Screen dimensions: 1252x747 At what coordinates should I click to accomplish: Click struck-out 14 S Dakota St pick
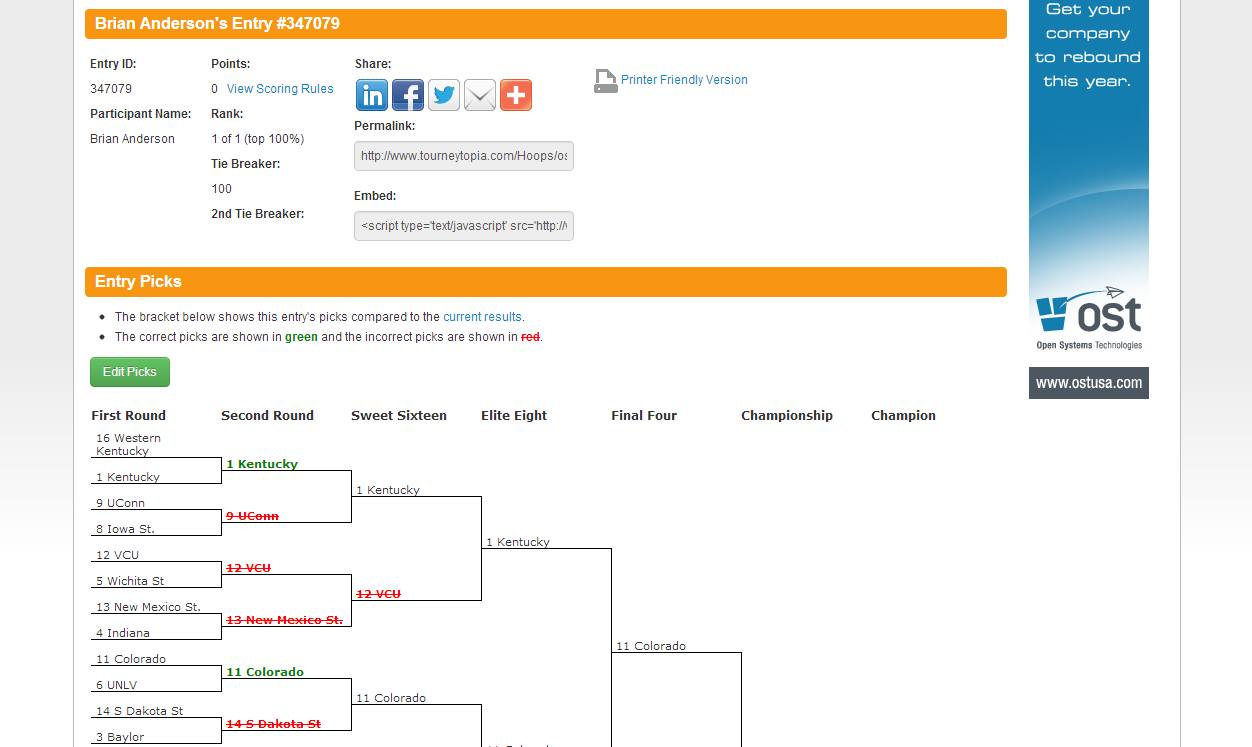[274, 724]
